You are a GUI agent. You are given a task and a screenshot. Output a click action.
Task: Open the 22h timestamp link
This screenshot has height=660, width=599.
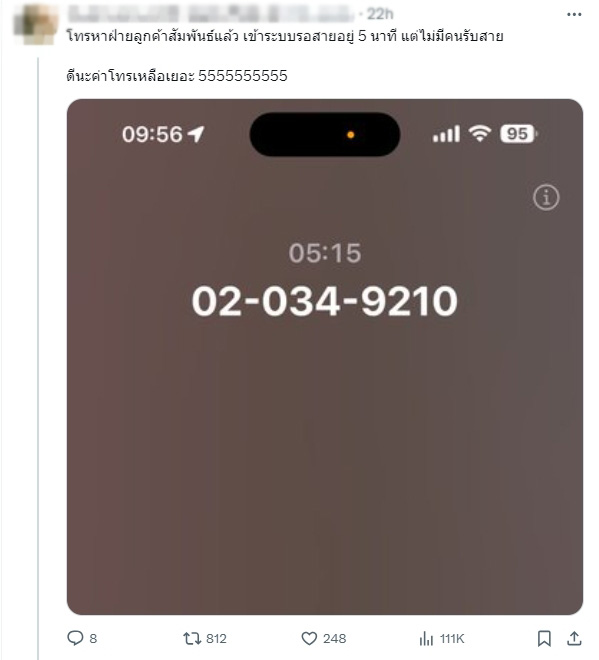click(380, 14)
